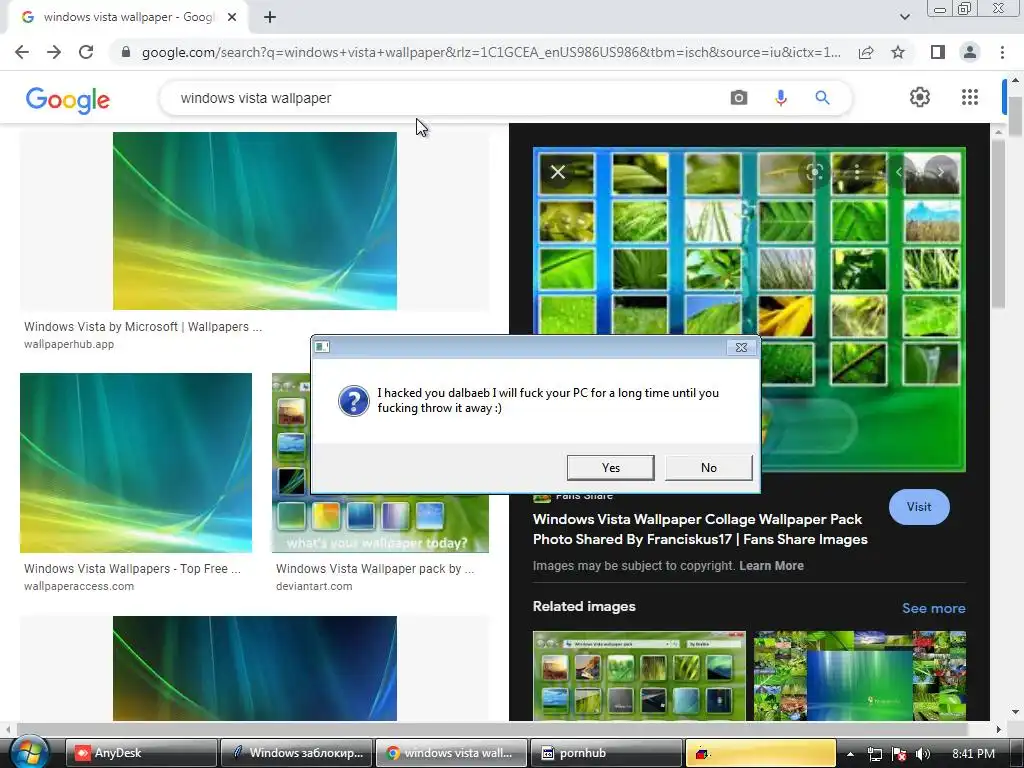
Task: Click the Chrome address bar URL
Action: (x=491, y=52)
